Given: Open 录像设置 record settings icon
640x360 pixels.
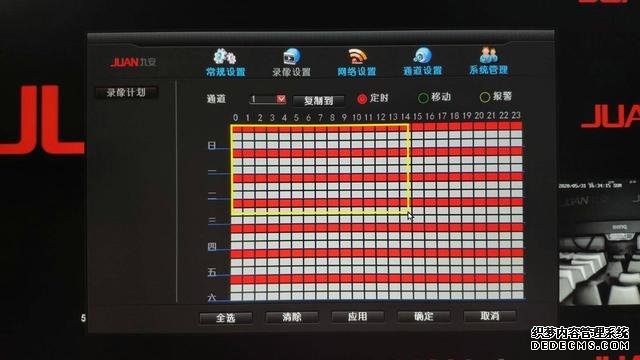Looking at the screenshot, I should (291, 56).
